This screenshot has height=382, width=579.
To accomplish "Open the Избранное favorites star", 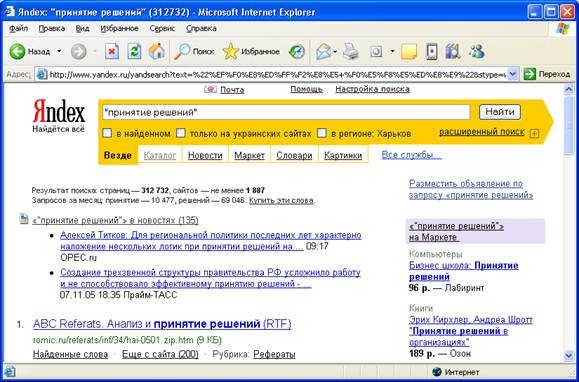I will point(251,52).
